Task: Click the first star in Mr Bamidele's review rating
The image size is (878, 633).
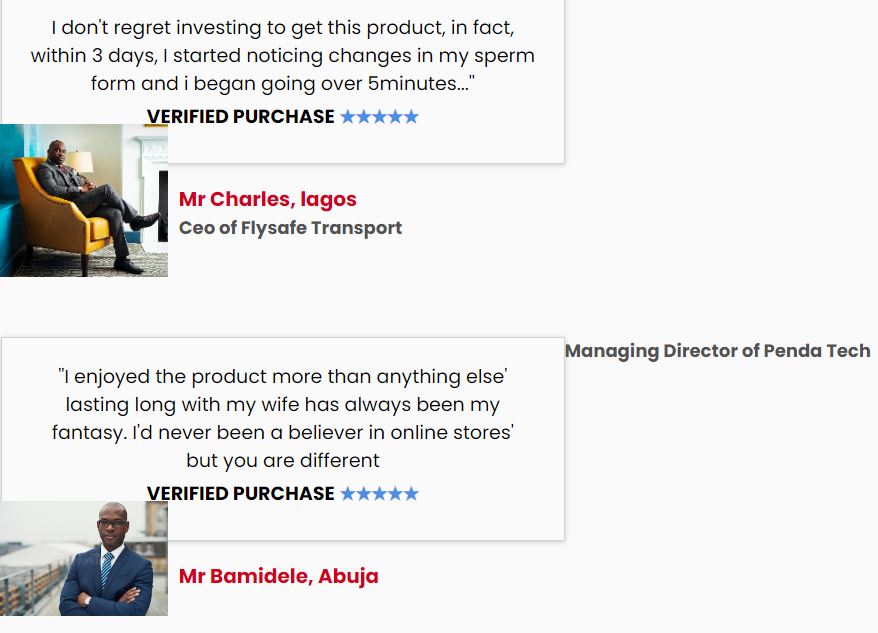Action: [348, 494]
